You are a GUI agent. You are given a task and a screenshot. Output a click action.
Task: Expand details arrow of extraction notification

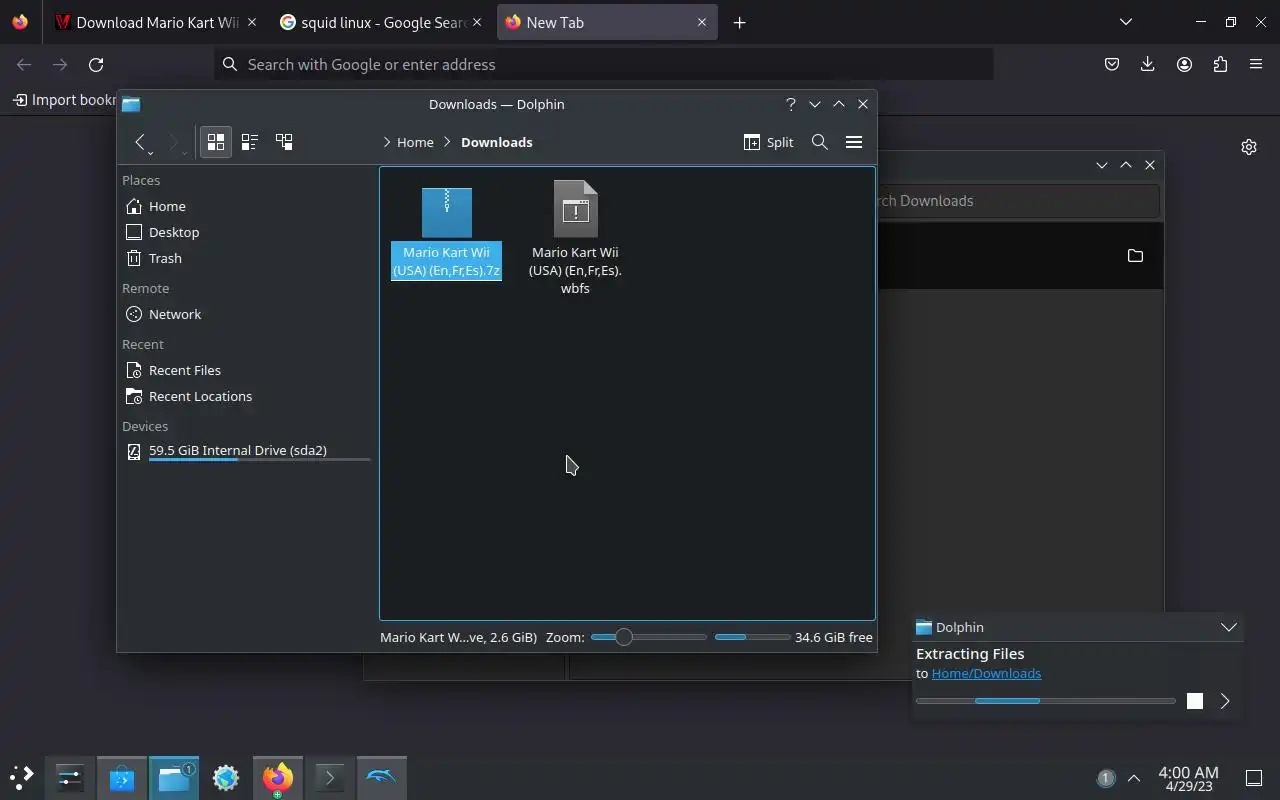(x=1225, y=701)
